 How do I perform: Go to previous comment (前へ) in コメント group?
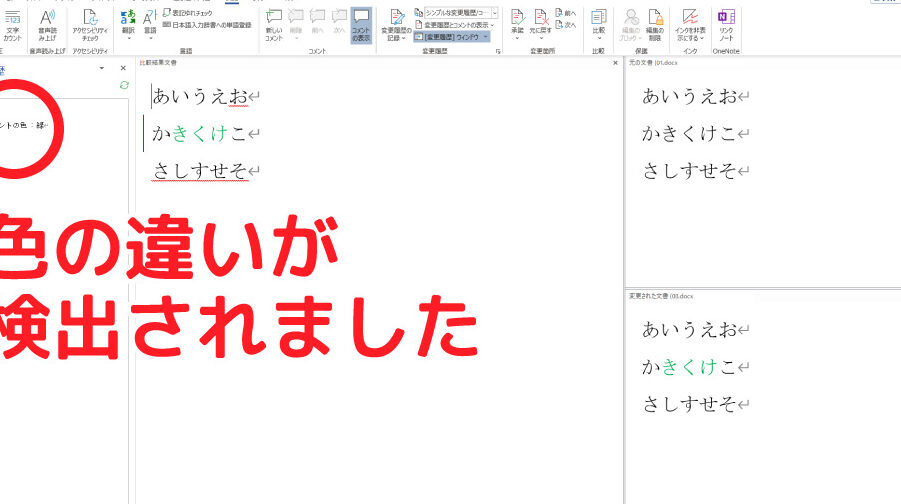click(x=317, y=23)
